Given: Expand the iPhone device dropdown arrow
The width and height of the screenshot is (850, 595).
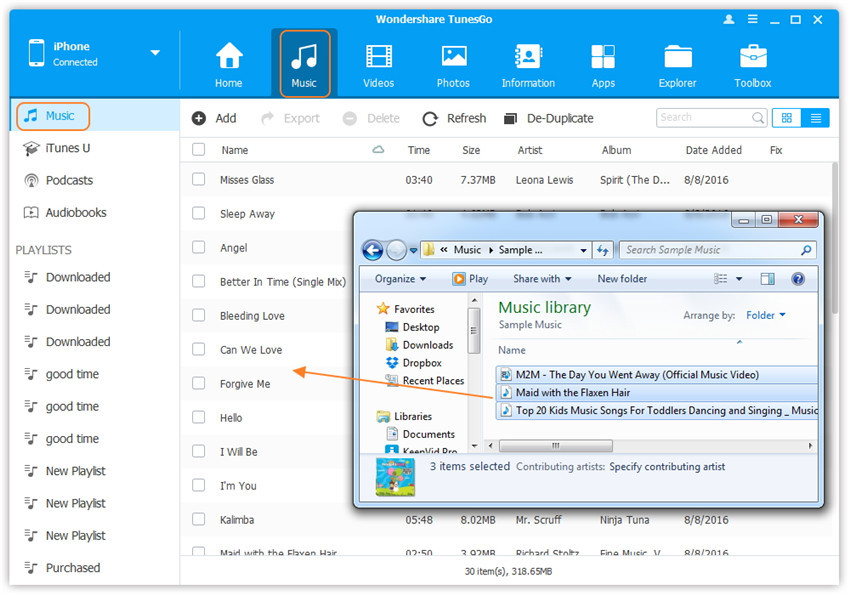Looking at the screenshot, I should [x=155, y=53].
